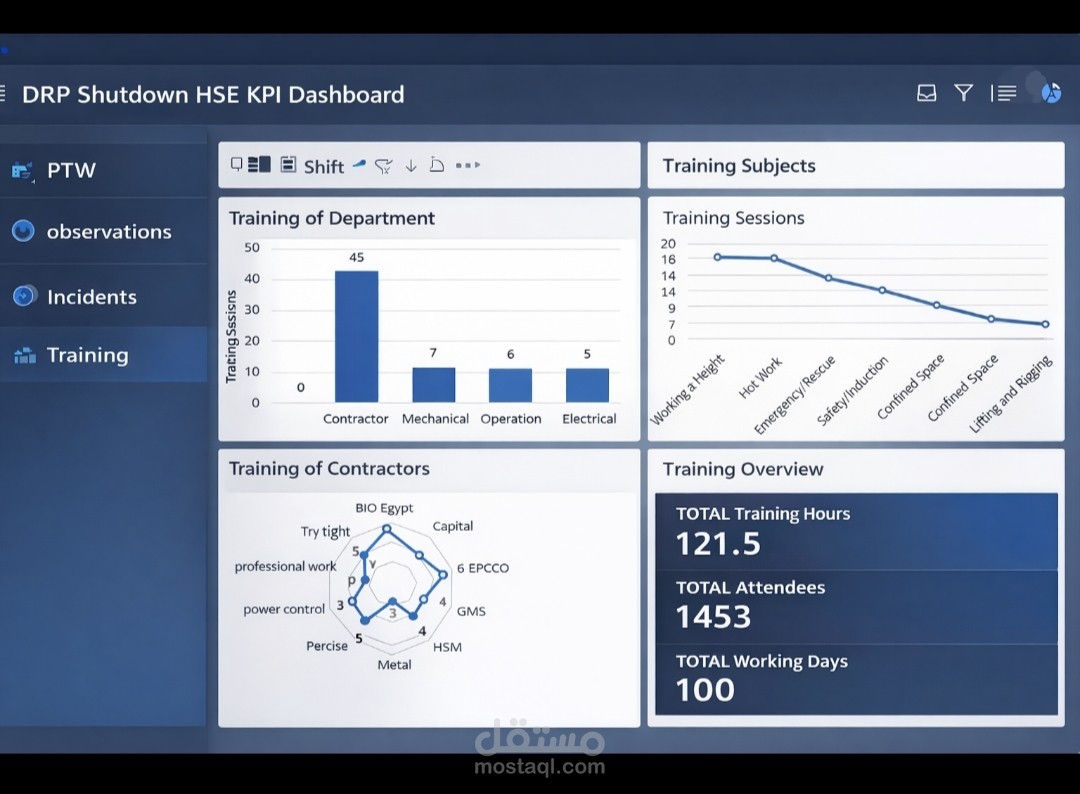Click the Operation axis label
Screen dimensions: 1080x794
click(510, 419)
